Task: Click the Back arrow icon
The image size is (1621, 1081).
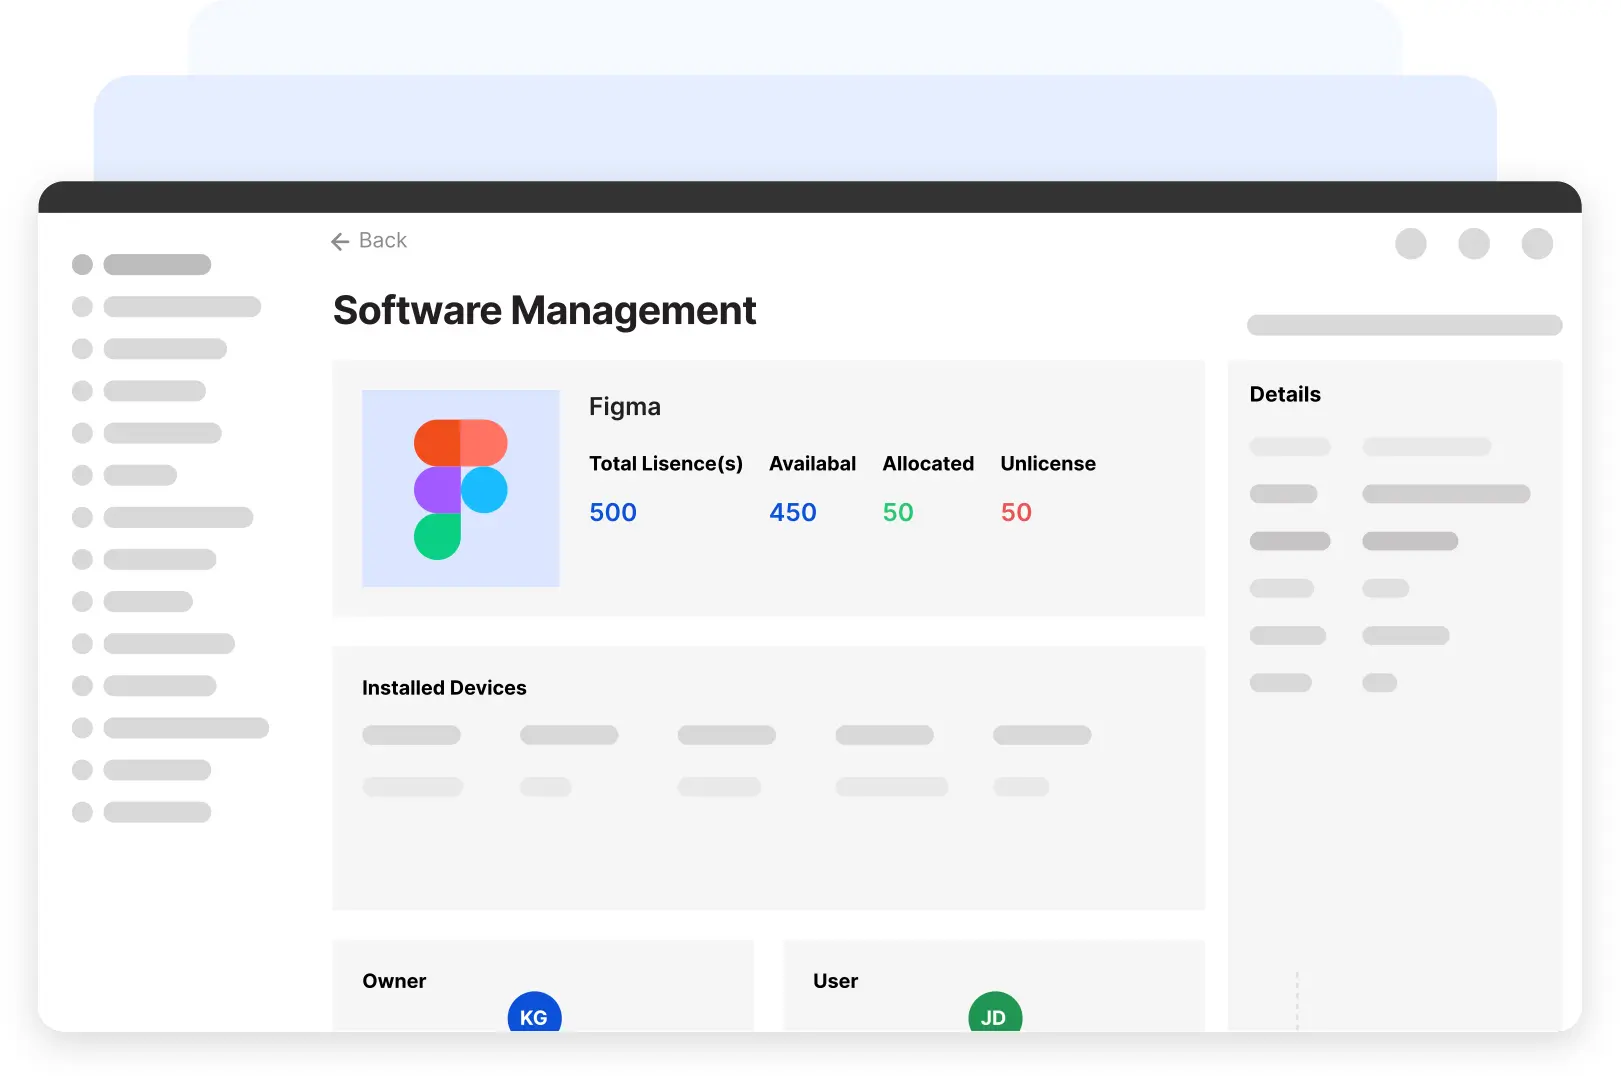Action: tap(340, 241)
